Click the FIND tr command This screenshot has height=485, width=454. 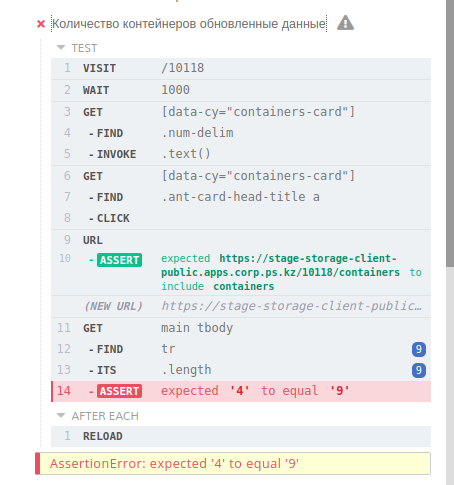pos(241,349)
